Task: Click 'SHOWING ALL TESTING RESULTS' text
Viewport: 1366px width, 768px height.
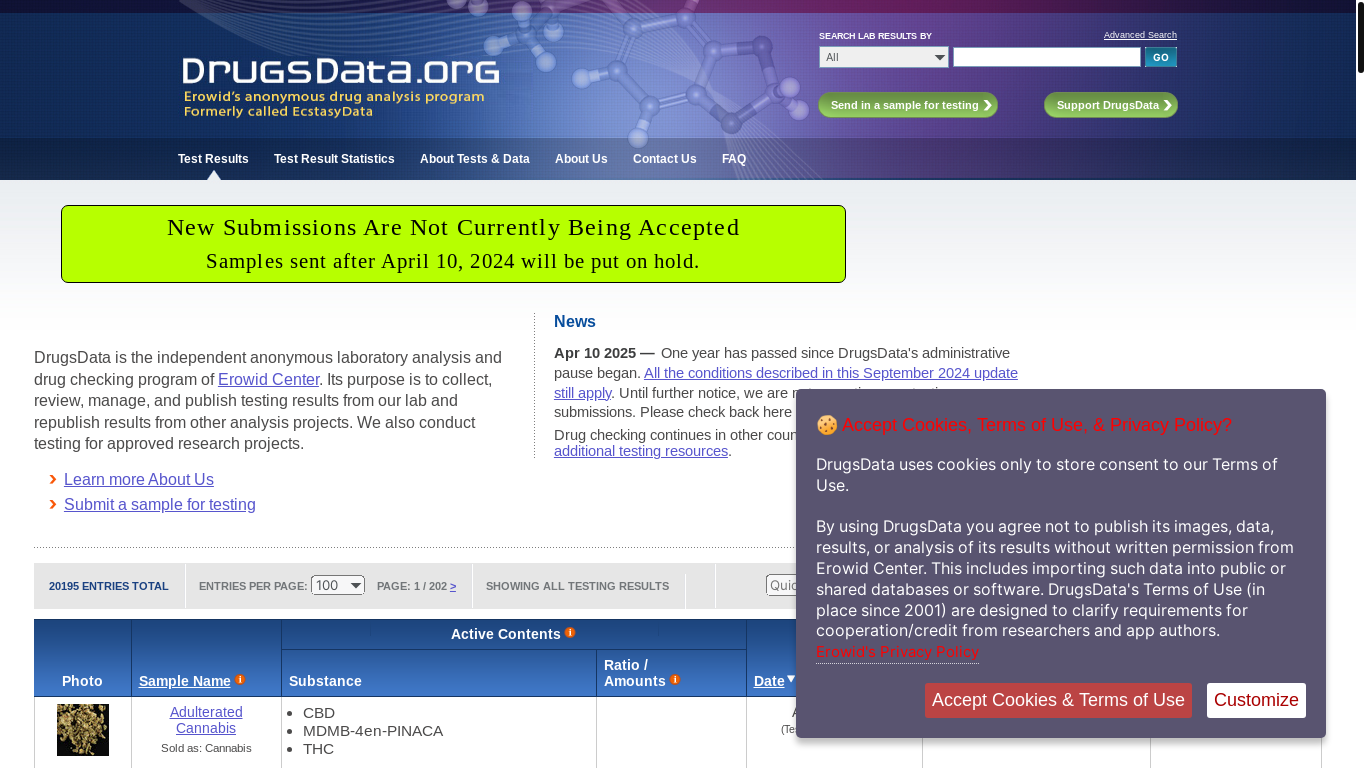Action: [x=577, y=586]
